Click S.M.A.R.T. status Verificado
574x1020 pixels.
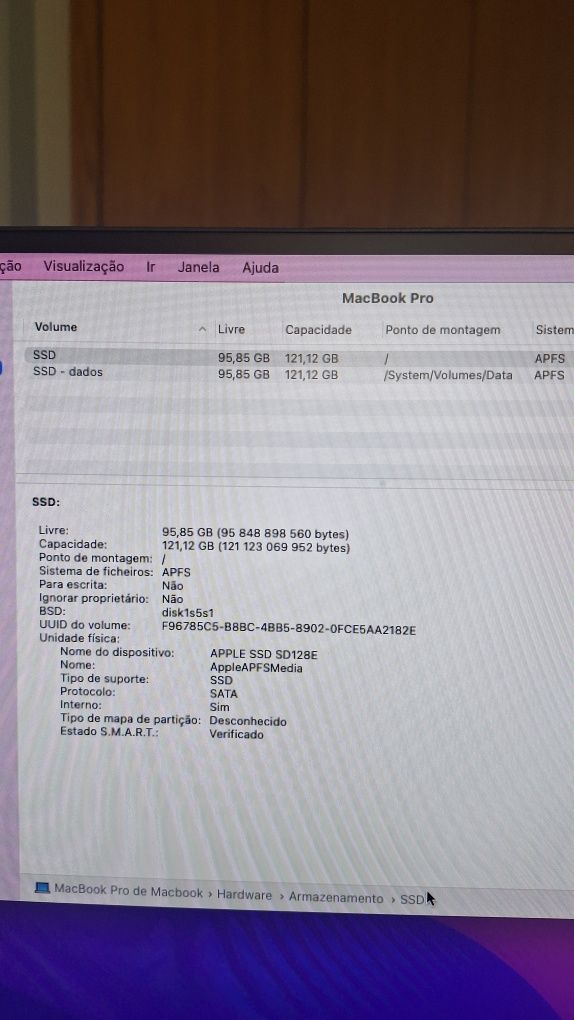pos(236,734)
